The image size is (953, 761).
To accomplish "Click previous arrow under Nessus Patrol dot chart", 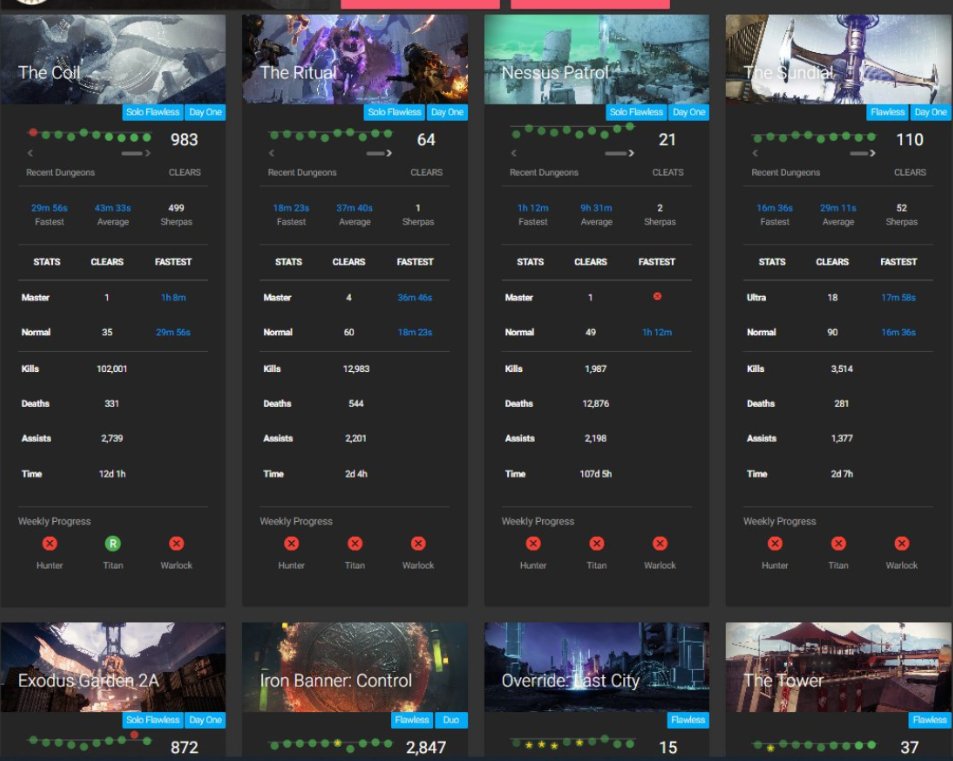I will 514,153.
